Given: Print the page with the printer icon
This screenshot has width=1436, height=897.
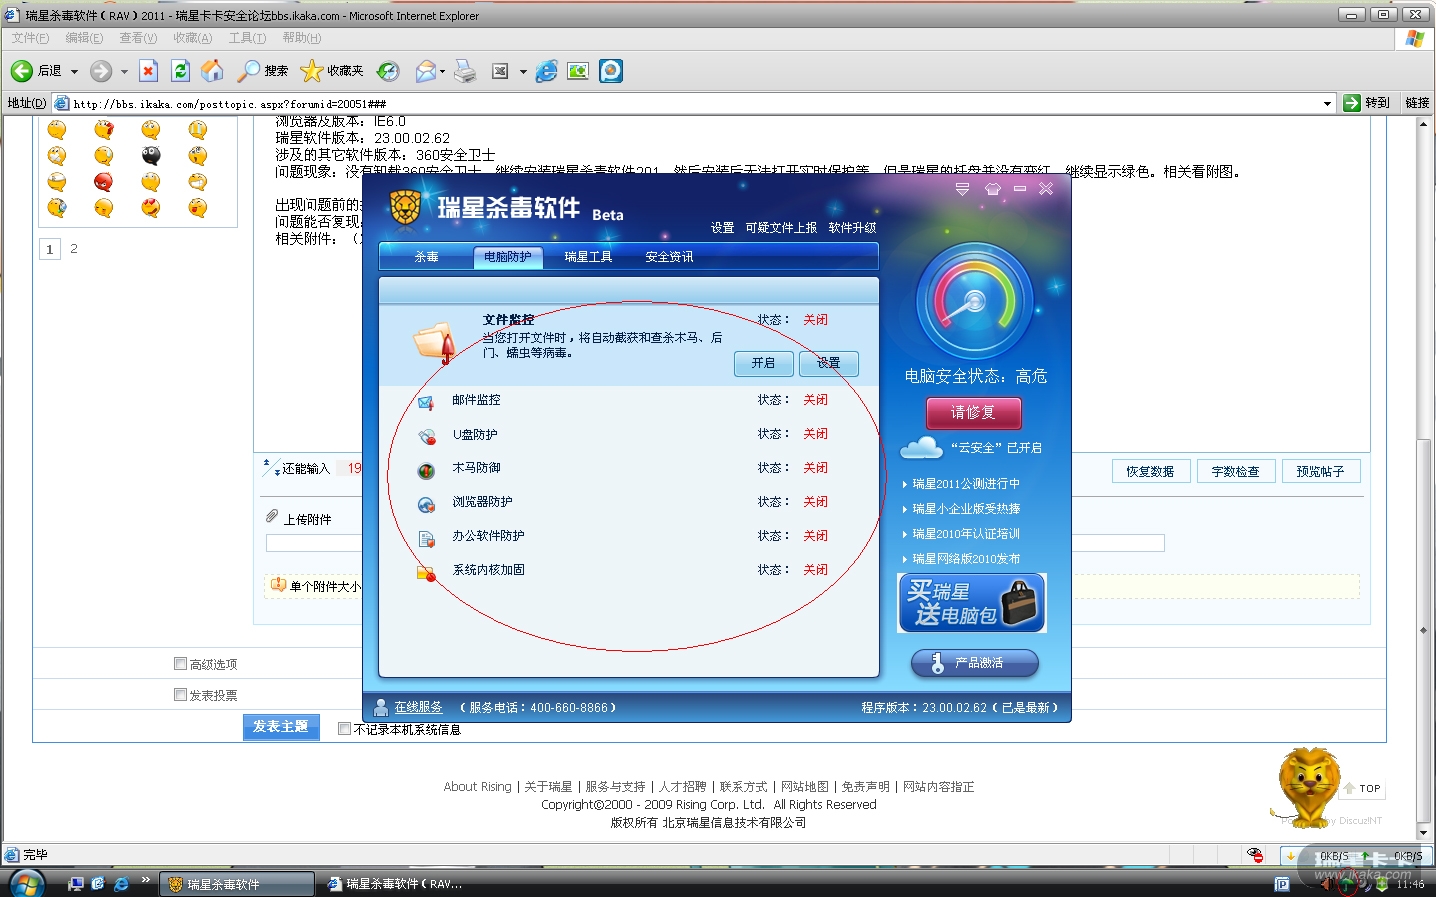Looking at the screenshot, I should (465, 71).
